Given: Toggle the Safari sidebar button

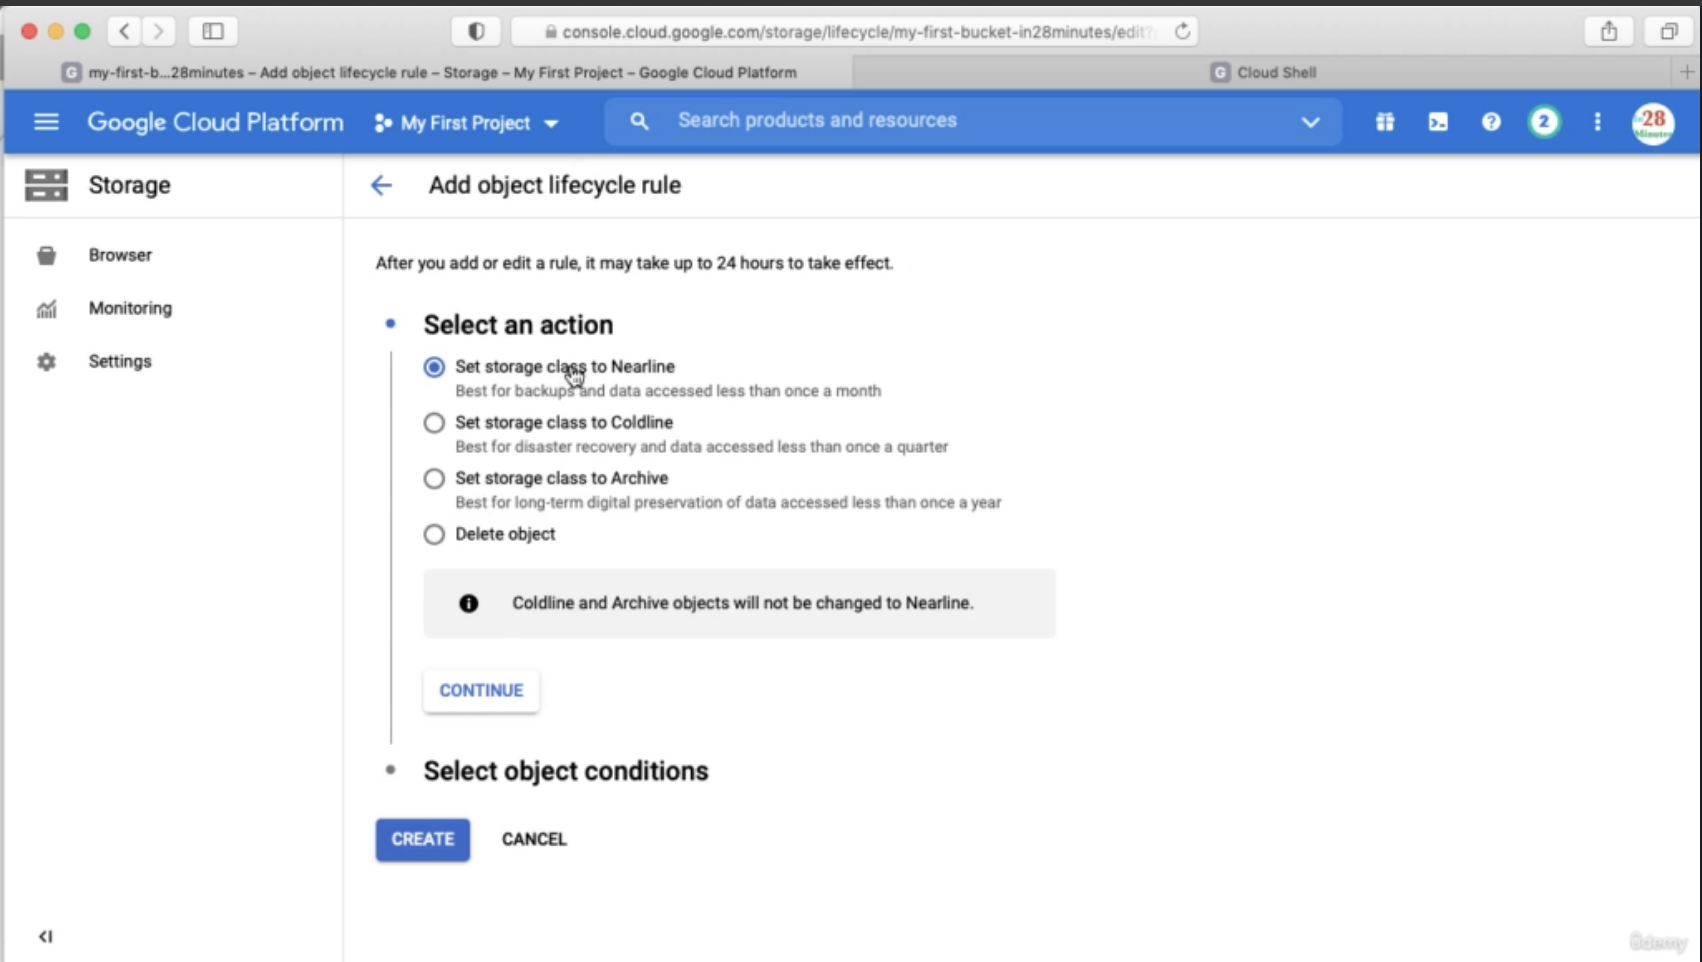Looking at the screenshot, I should [x=213, y=31].
